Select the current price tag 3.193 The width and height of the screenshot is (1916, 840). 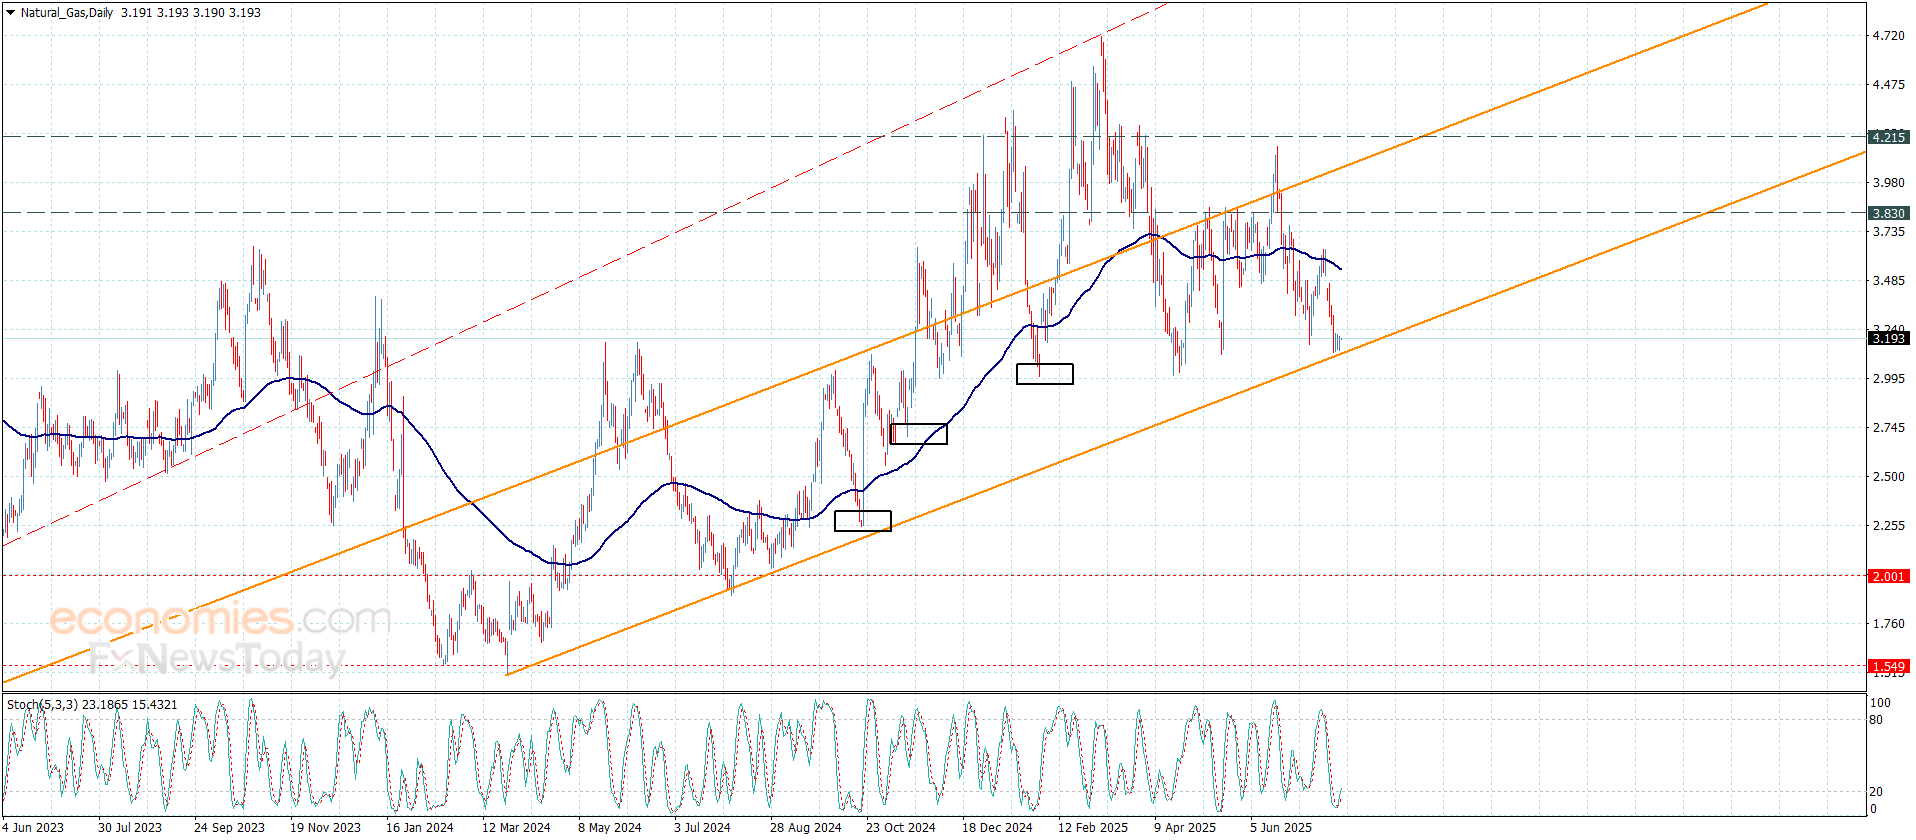1888,338
